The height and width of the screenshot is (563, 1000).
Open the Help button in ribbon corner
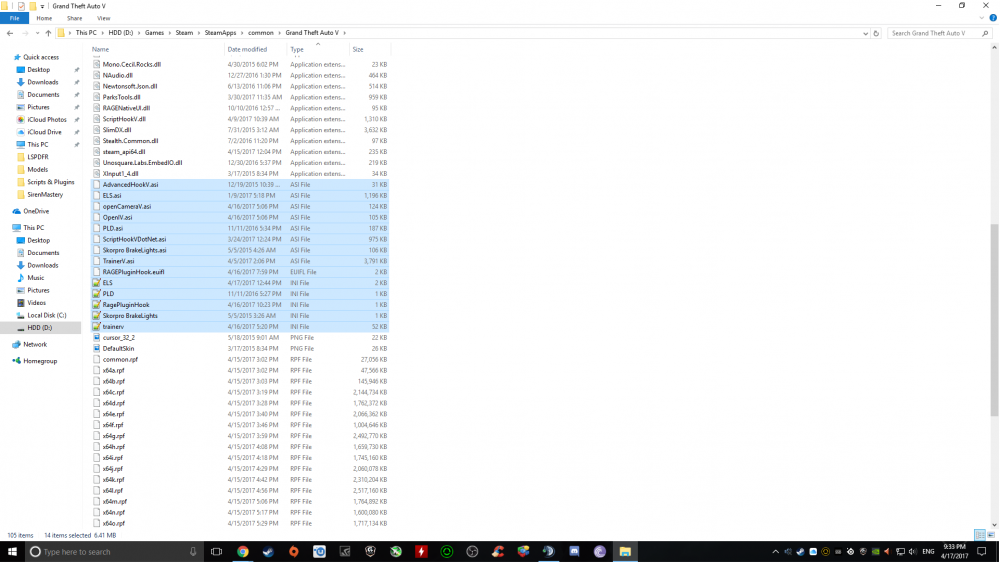pyautogui.click(x=993, y=18)
